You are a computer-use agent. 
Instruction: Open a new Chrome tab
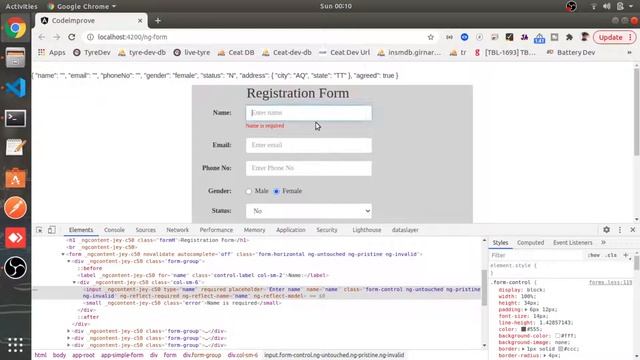[158, 20]
